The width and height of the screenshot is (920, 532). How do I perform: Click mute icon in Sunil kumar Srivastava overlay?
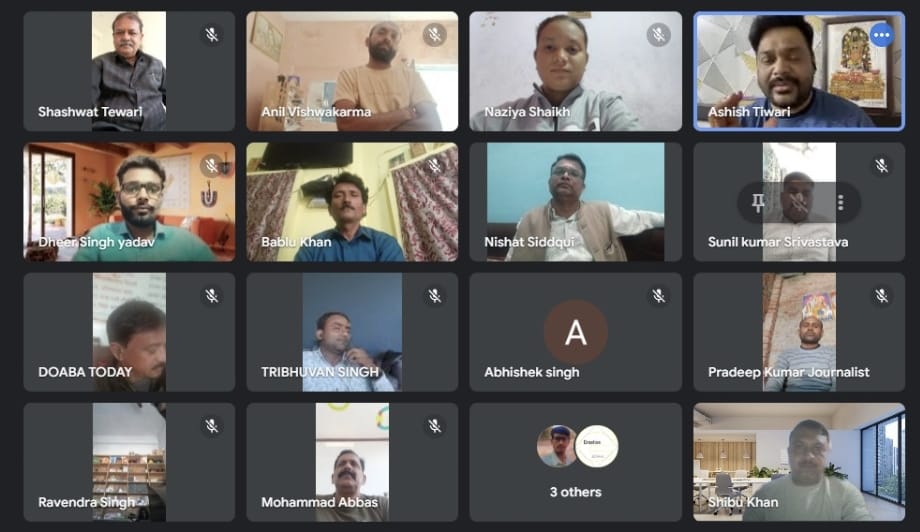click(799, 203)
